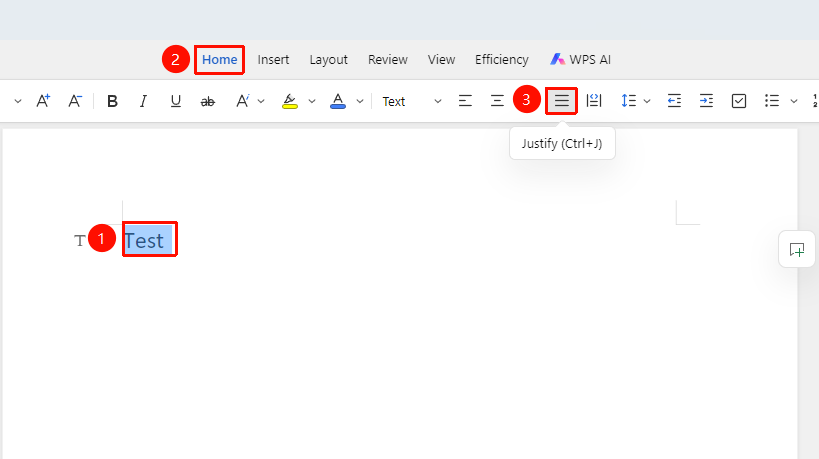This screenshot has width=819, height=459.
Task: Insert a checkbox to-do list
Action: pyautogui.click(x=739, y=101)
